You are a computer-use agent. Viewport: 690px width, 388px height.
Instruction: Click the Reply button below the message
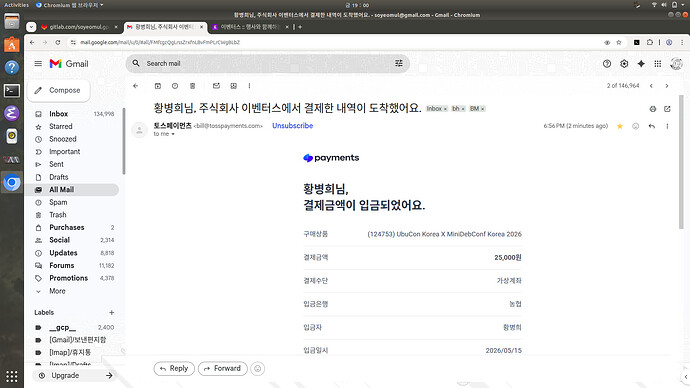coord(174,369)
